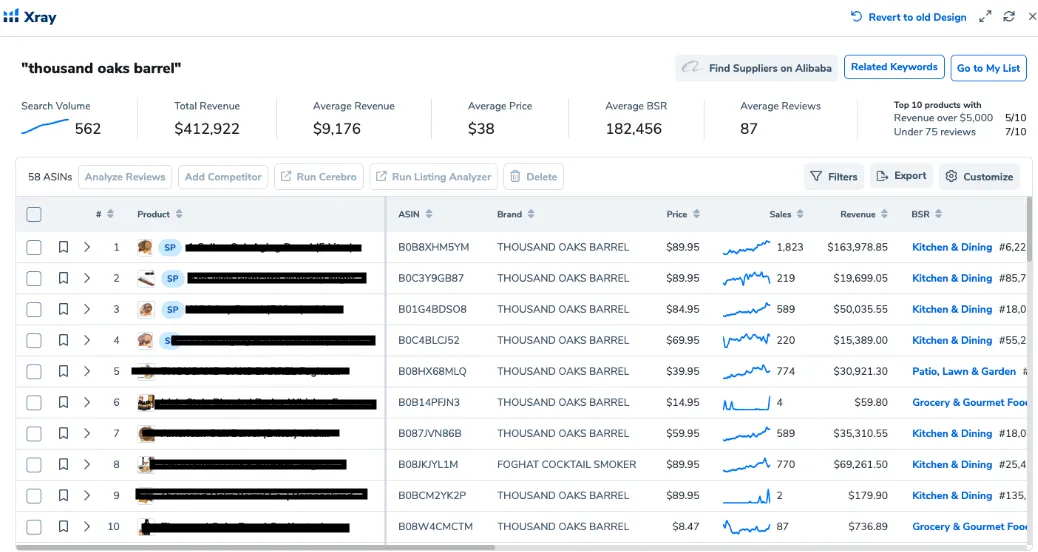Viewport: 1038px width, 552px height.
Task: Check the box for row 5
Action: [x=34, y=372]
